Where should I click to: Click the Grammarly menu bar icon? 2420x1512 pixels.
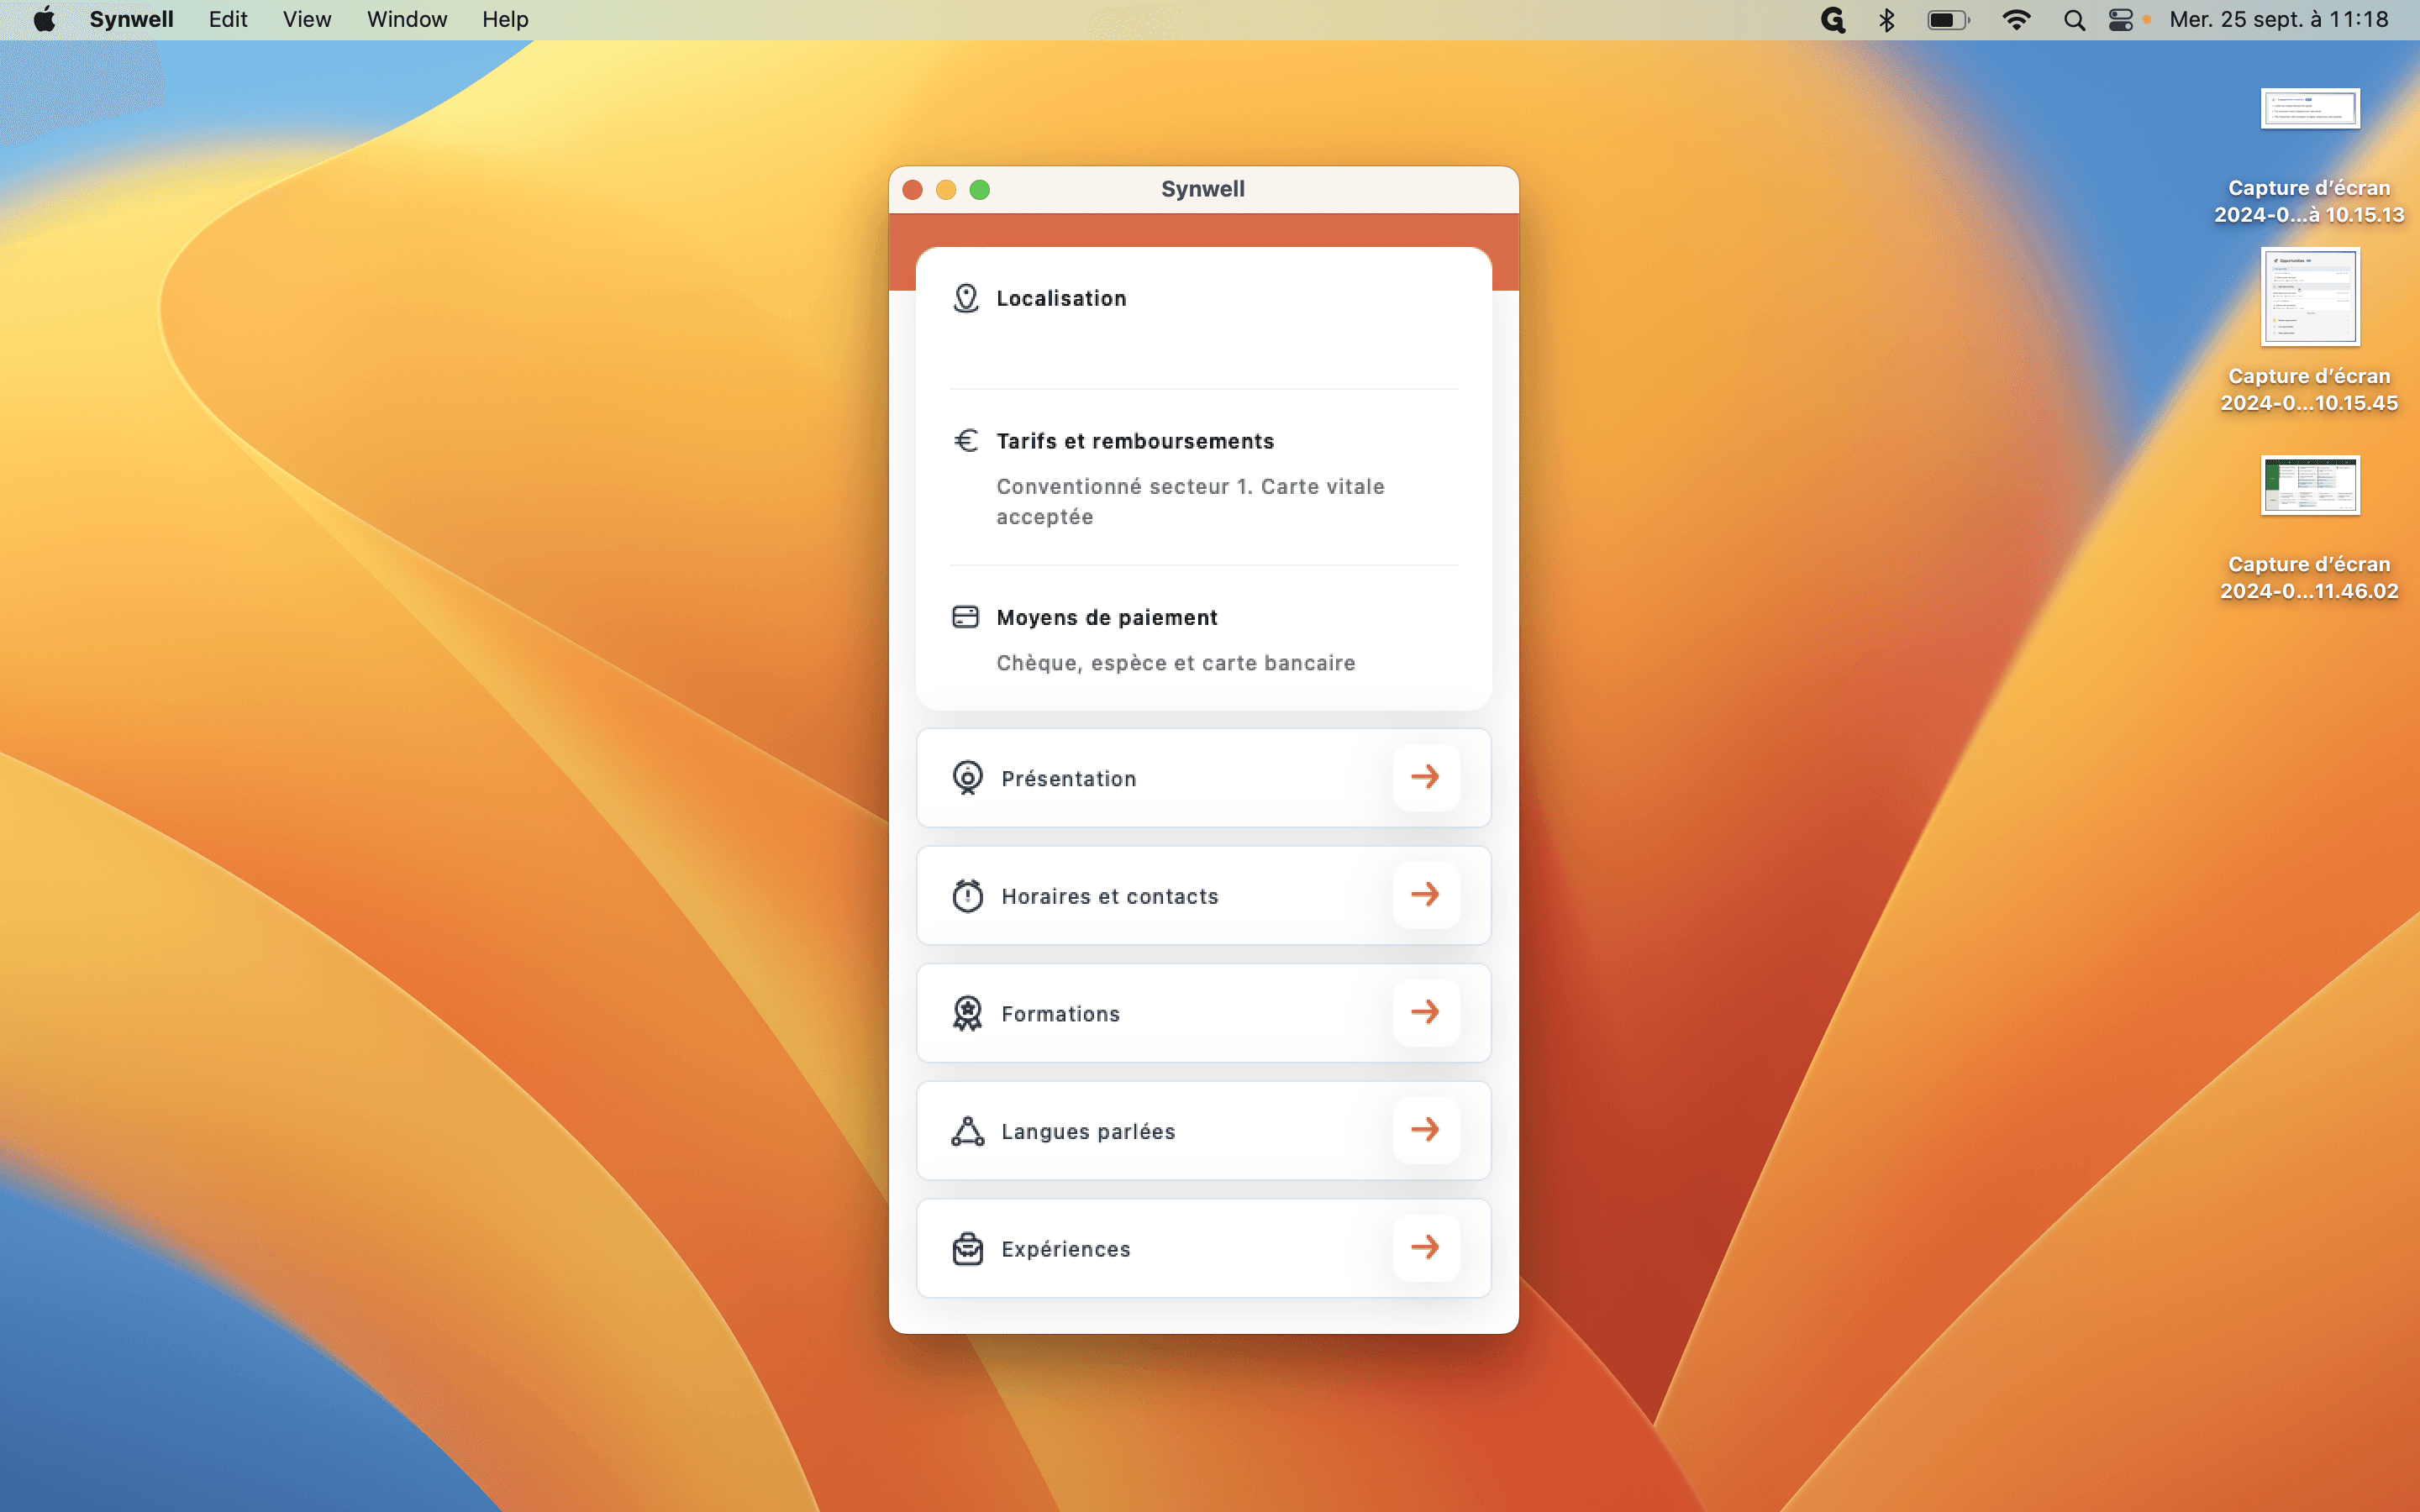coord(1832,19)
